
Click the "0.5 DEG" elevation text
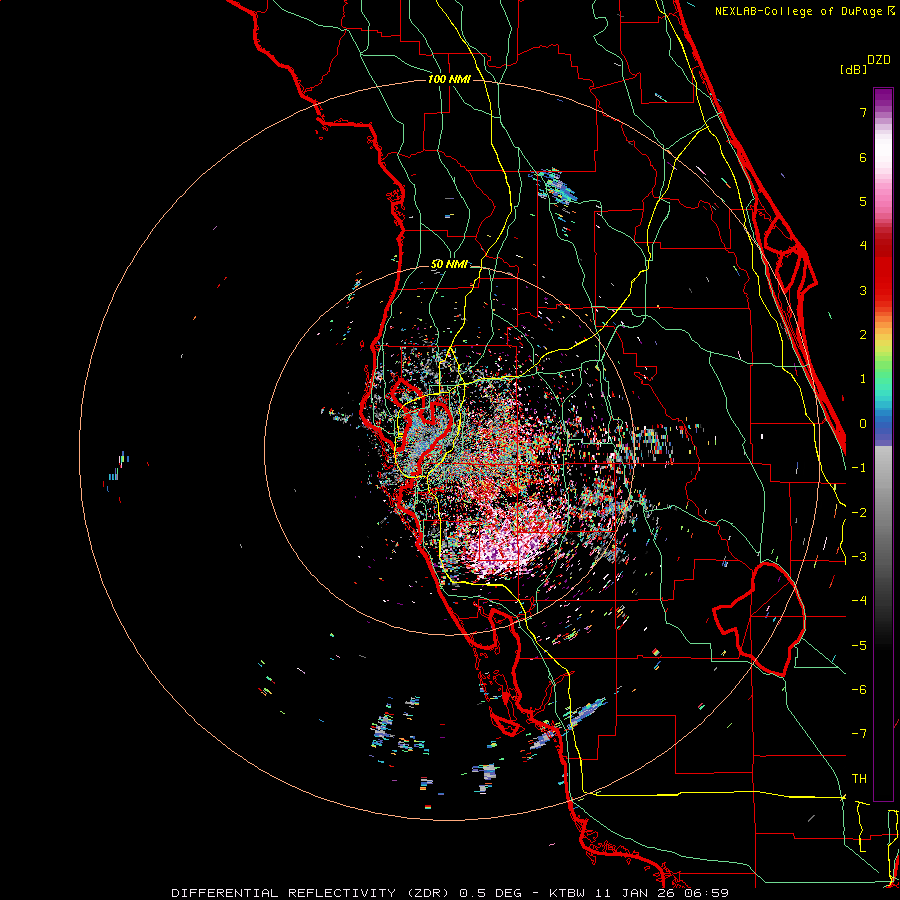click(491, 893)
